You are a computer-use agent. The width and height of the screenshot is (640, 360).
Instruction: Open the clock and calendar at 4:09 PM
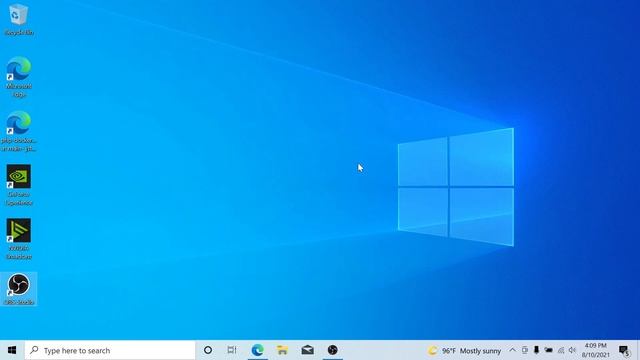pos(596,350)
